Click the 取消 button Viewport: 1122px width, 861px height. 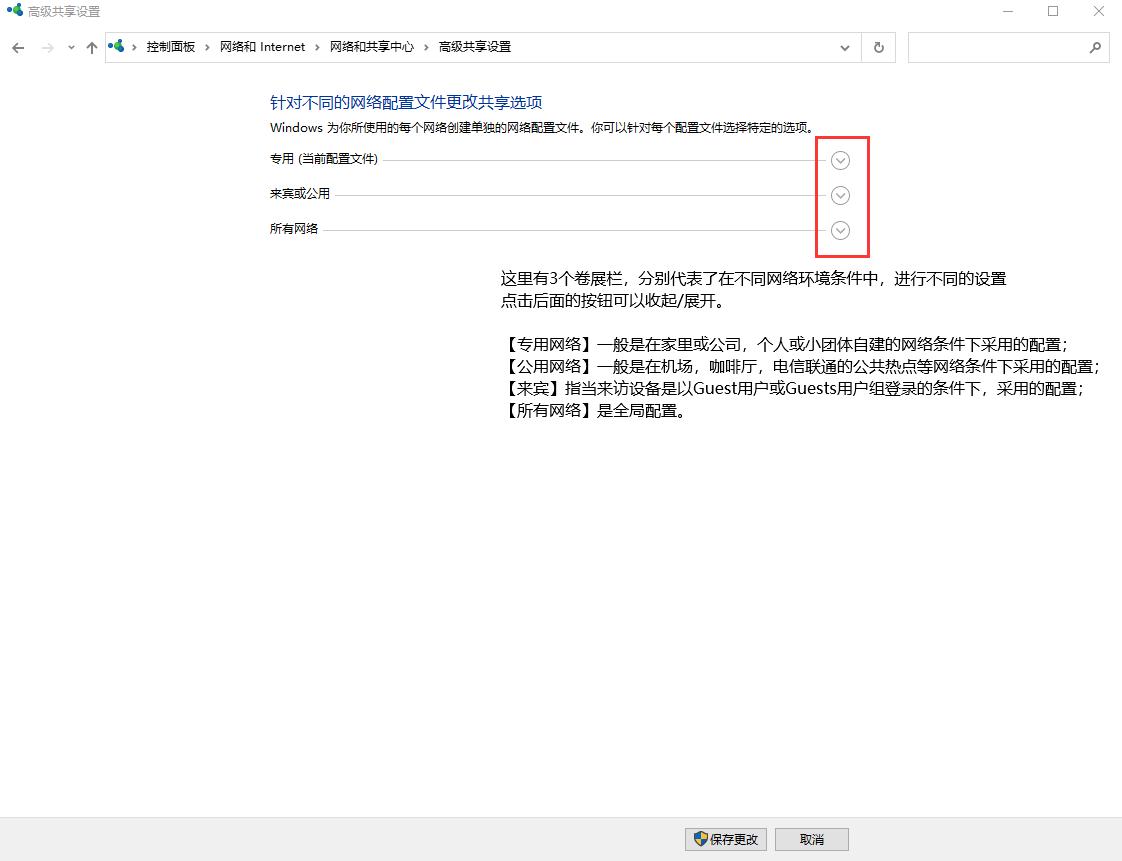(x=811, y=839)
